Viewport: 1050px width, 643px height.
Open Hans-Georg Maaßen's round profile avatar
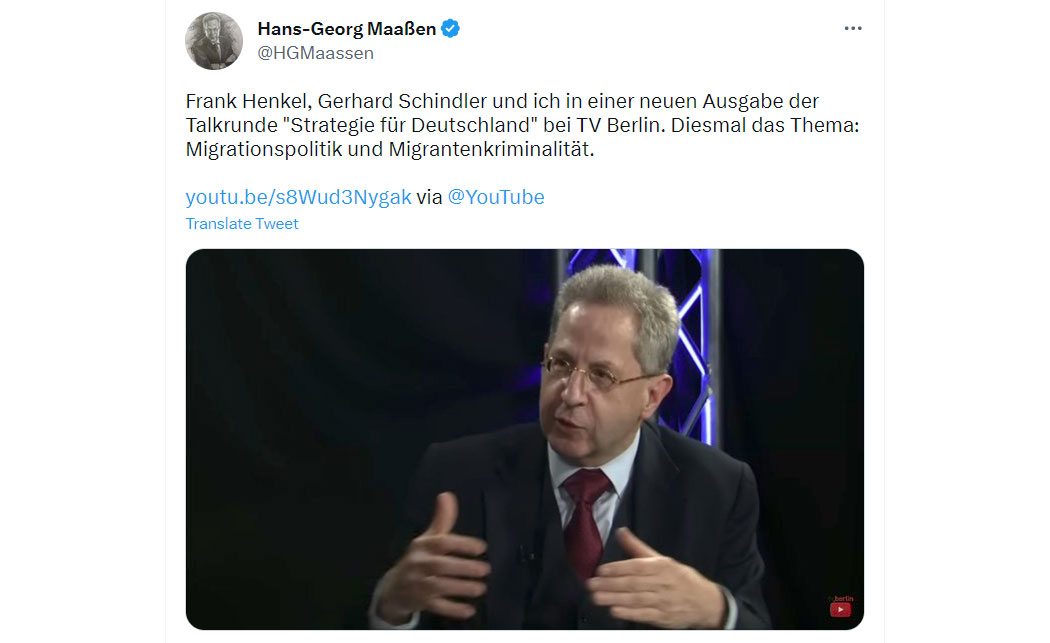(x=214, y=41)
